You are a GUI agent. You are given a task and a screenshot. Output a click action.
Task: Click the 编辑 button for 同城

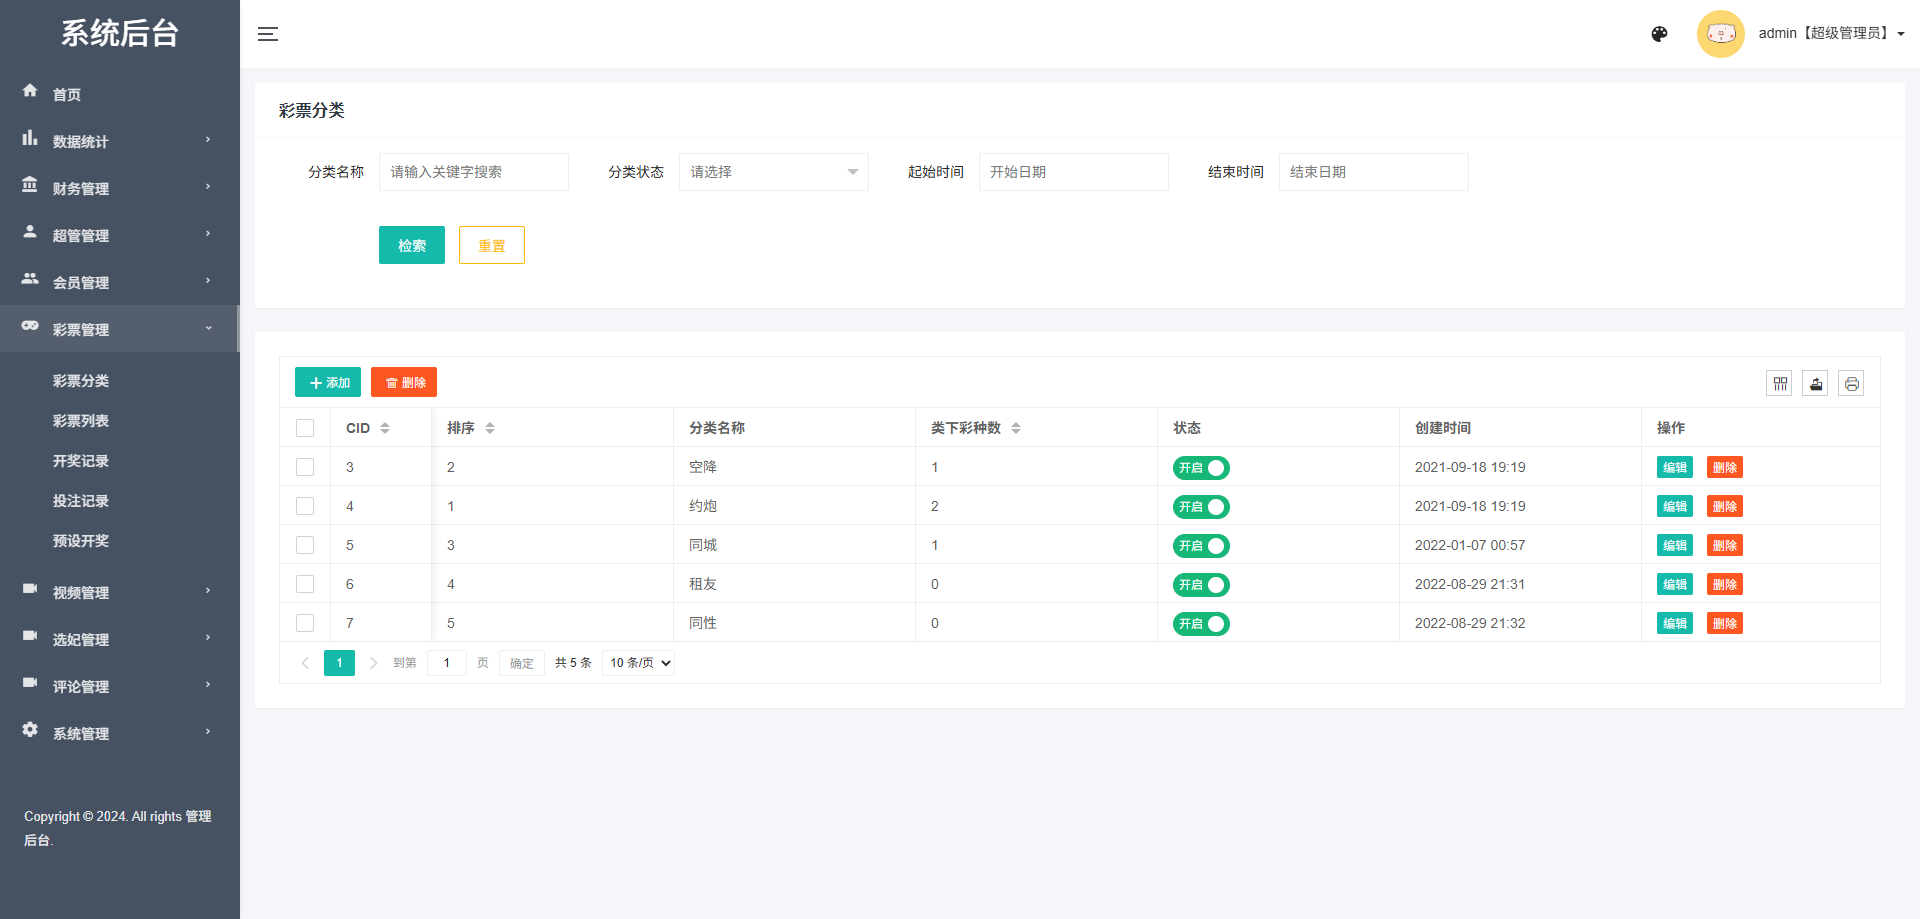click(x=1674, y=545)
